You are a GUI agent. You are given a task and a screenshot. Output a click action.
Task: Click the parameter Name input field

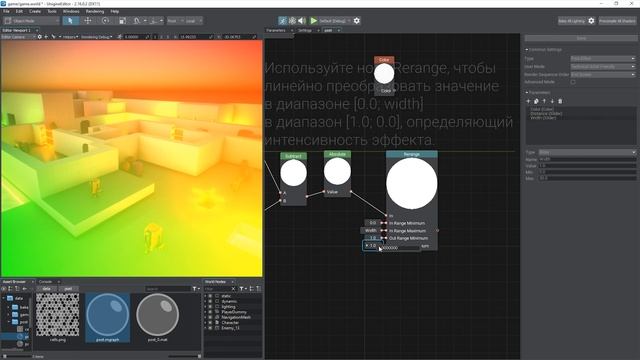[x=587, y=159]
